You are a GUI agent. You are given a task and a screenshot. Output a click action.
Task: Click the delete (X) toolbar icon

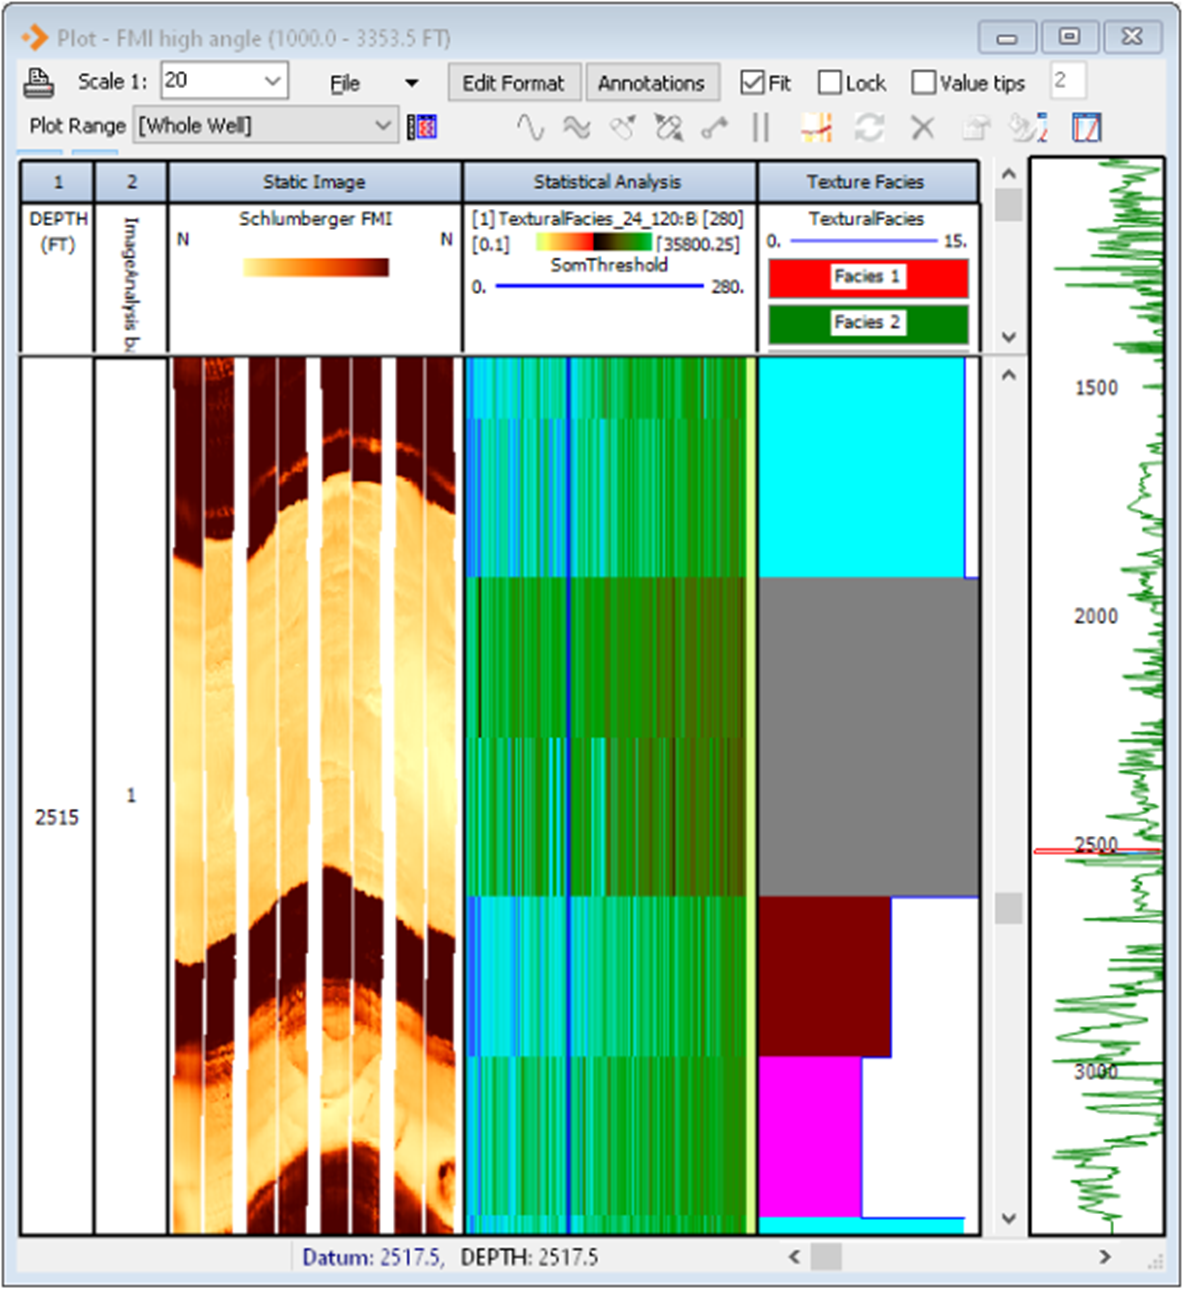click(x=922, y=128)
